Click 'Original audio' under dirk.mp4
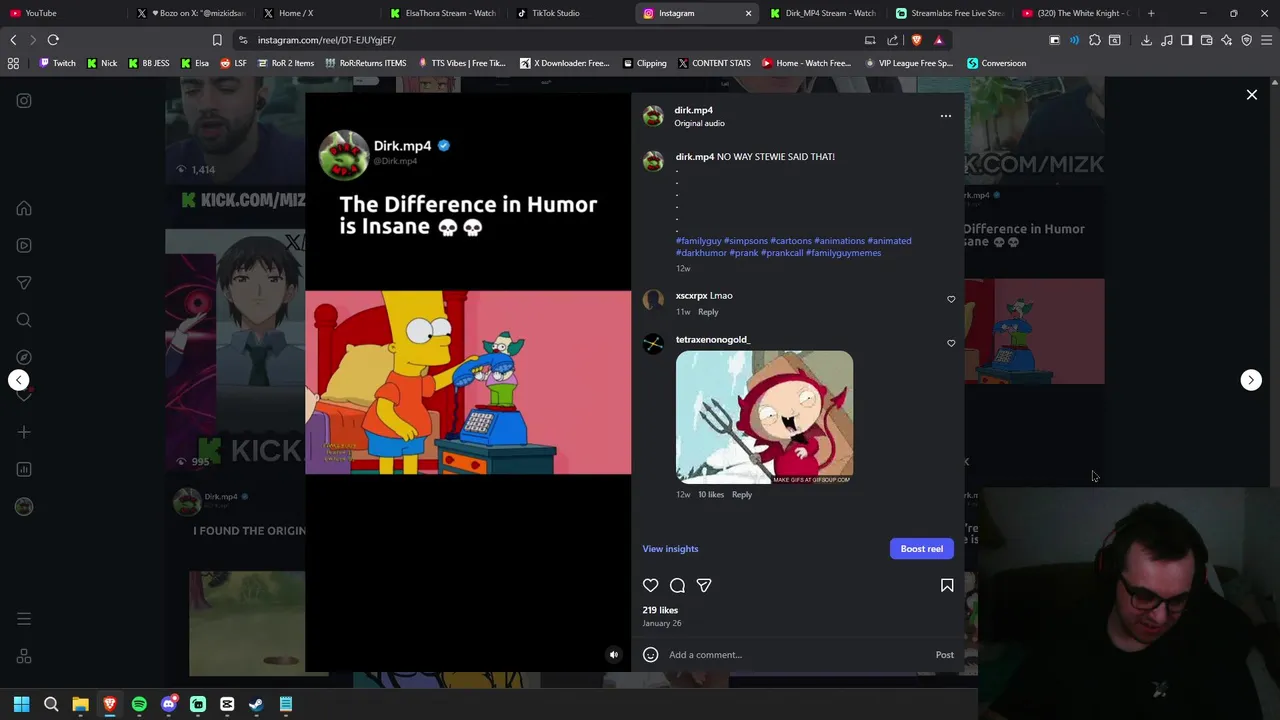Image resolution: width=1280 pixels, height=720 pixels. tap(699, 123)
